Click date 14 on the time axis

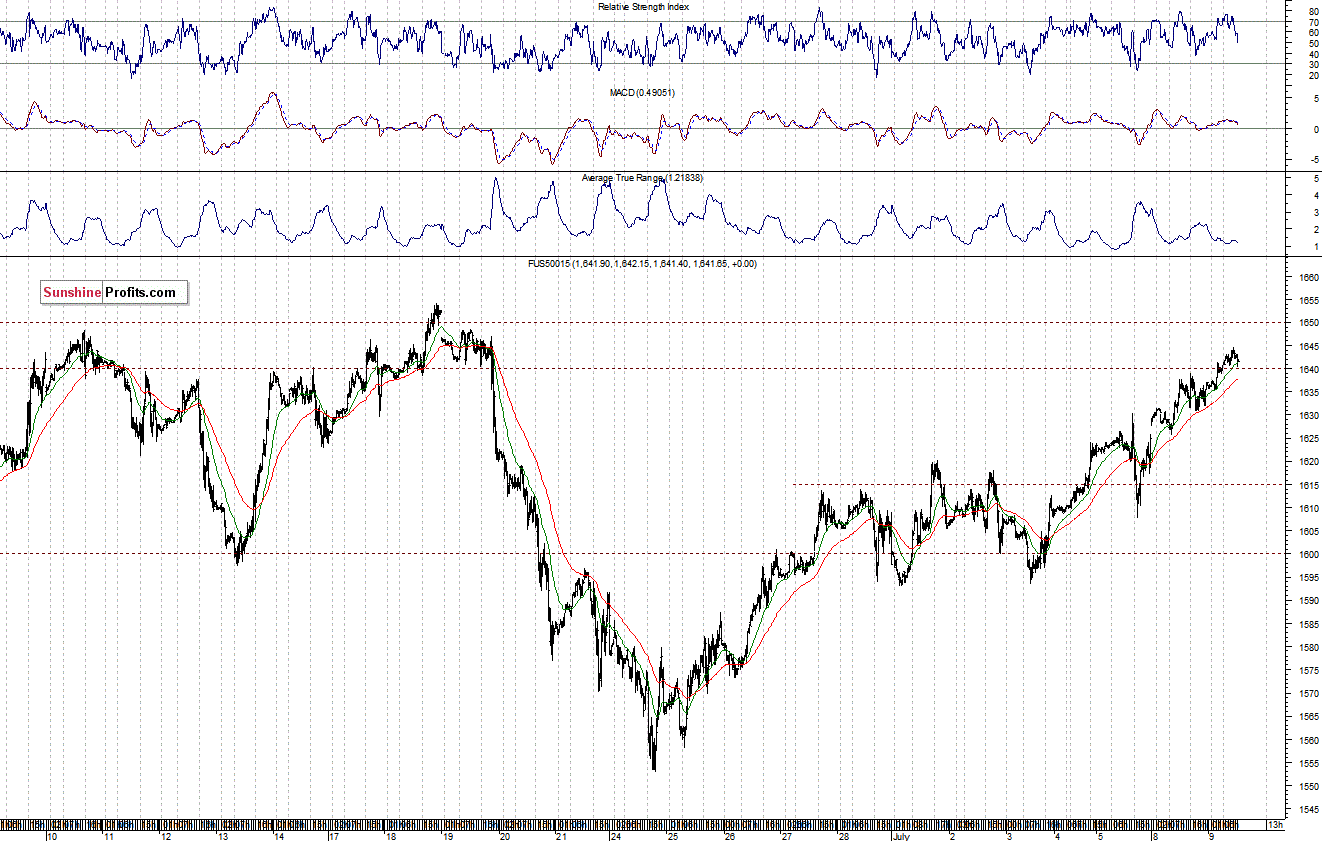(279, 835)
